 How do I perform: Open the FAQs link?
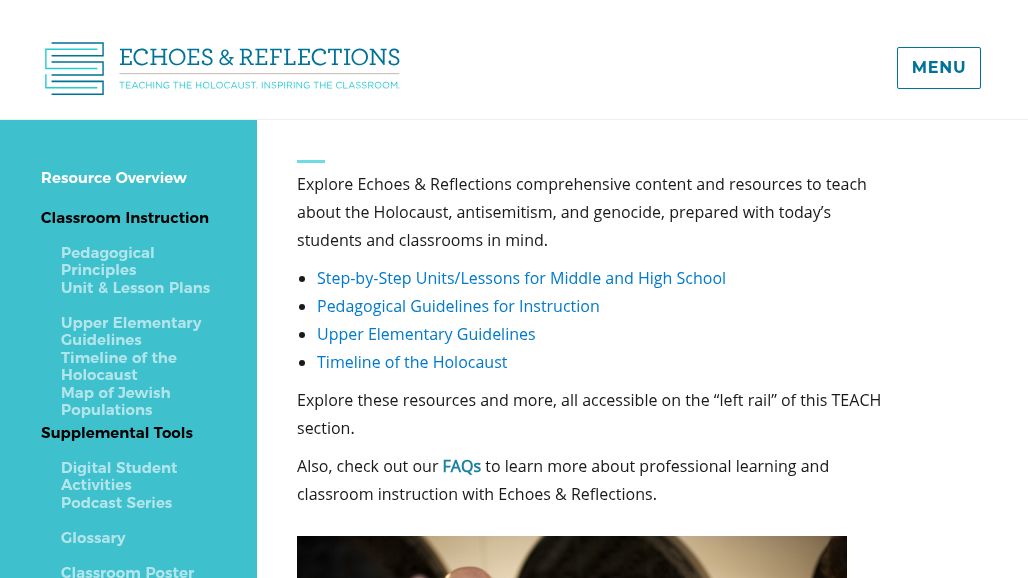tap(461, 466)
